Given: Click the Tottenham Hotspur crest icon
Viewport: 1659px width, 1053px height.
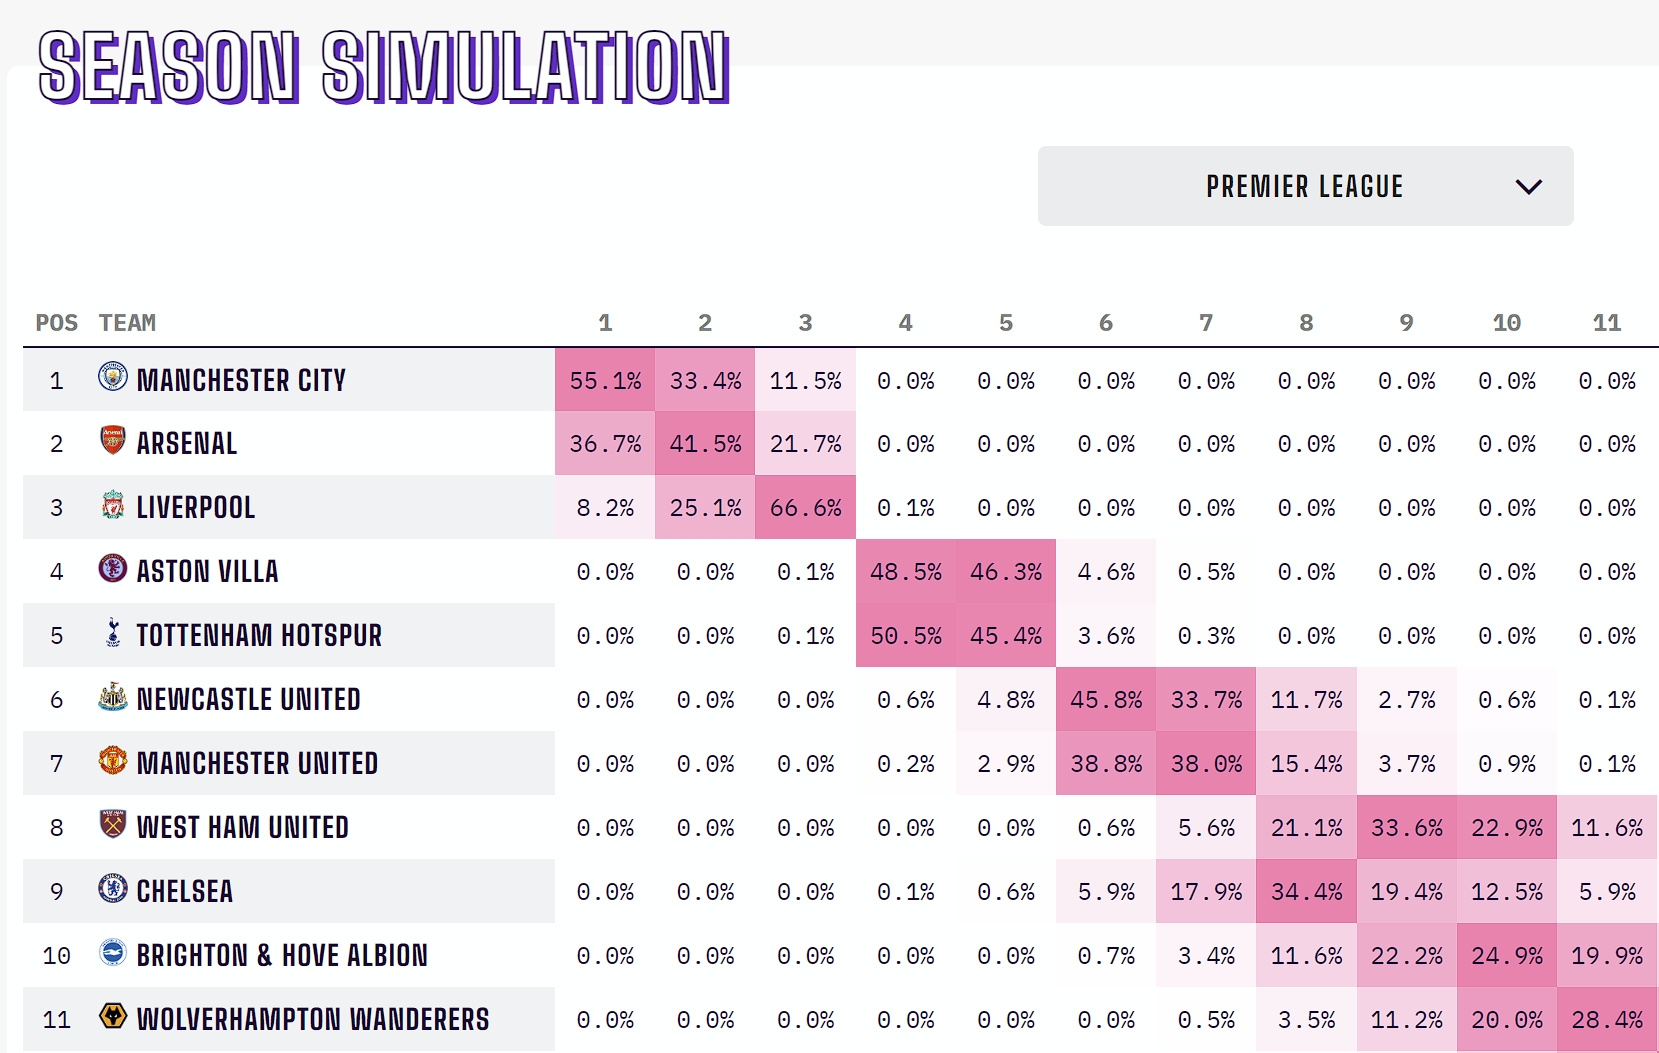Looking at the screenshot, I should click(113, 632).
